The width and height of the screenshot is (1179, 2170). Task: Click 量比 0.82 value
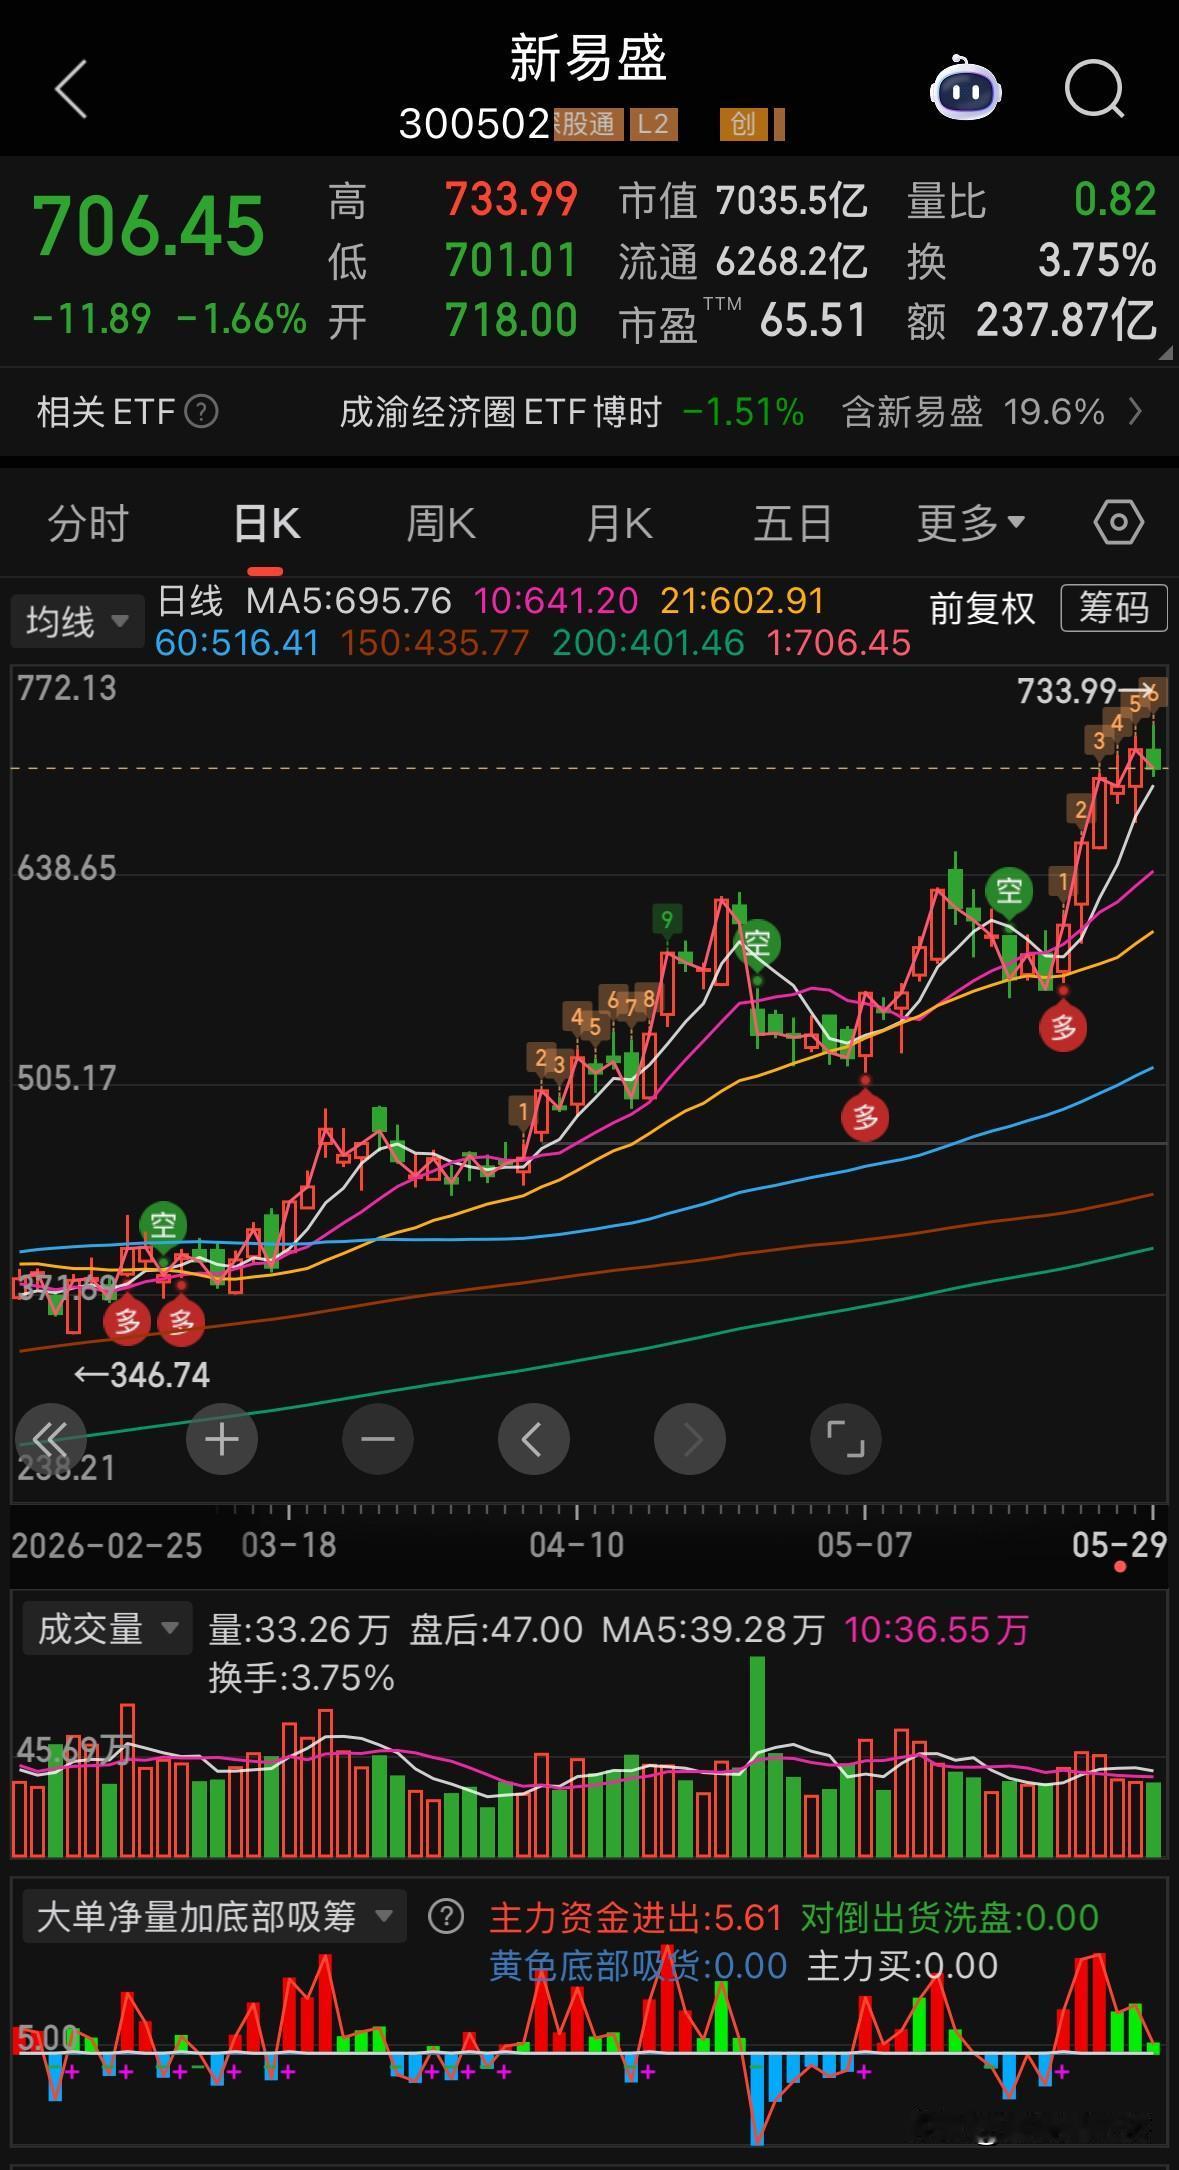point(1031,201)
